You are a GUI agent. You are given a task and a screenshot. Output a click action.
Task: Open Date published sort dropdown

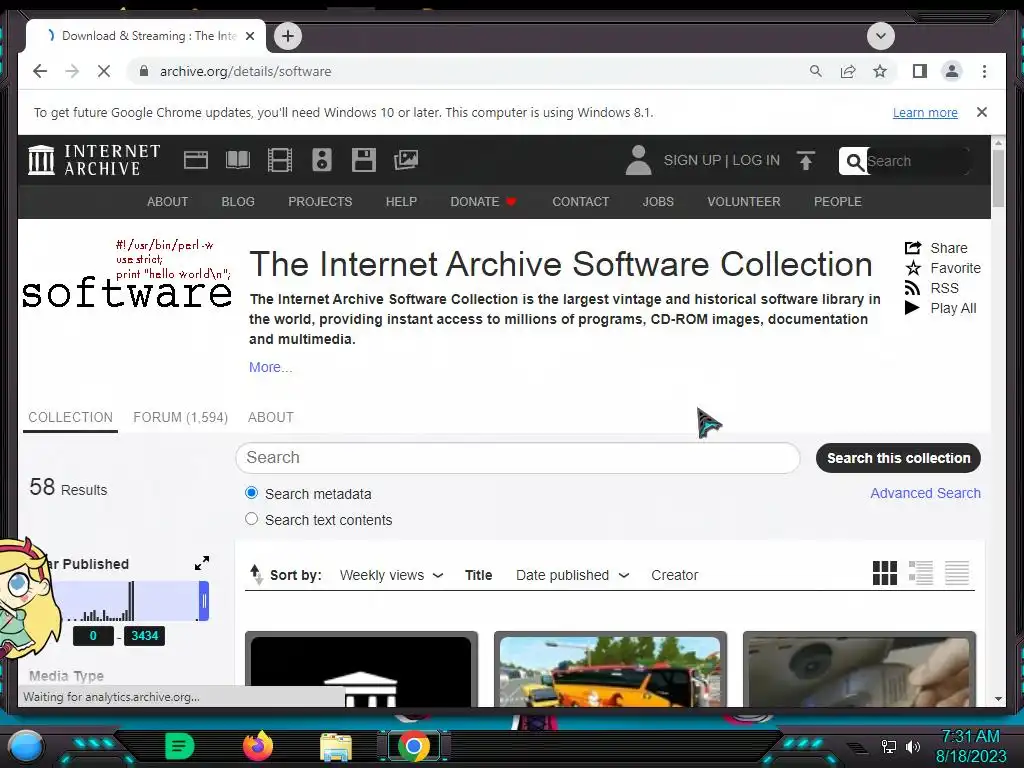coord(573,575)
